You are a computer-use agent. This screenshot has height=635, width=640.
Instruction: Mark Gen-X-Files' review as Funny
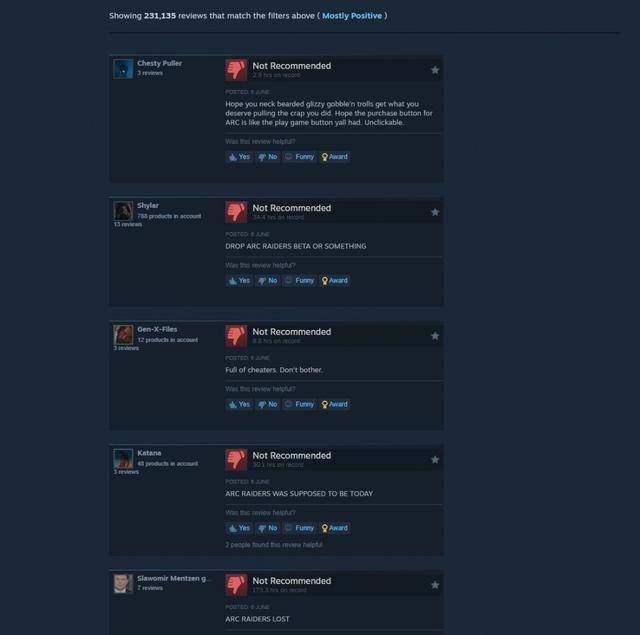[x=300, y=404]
